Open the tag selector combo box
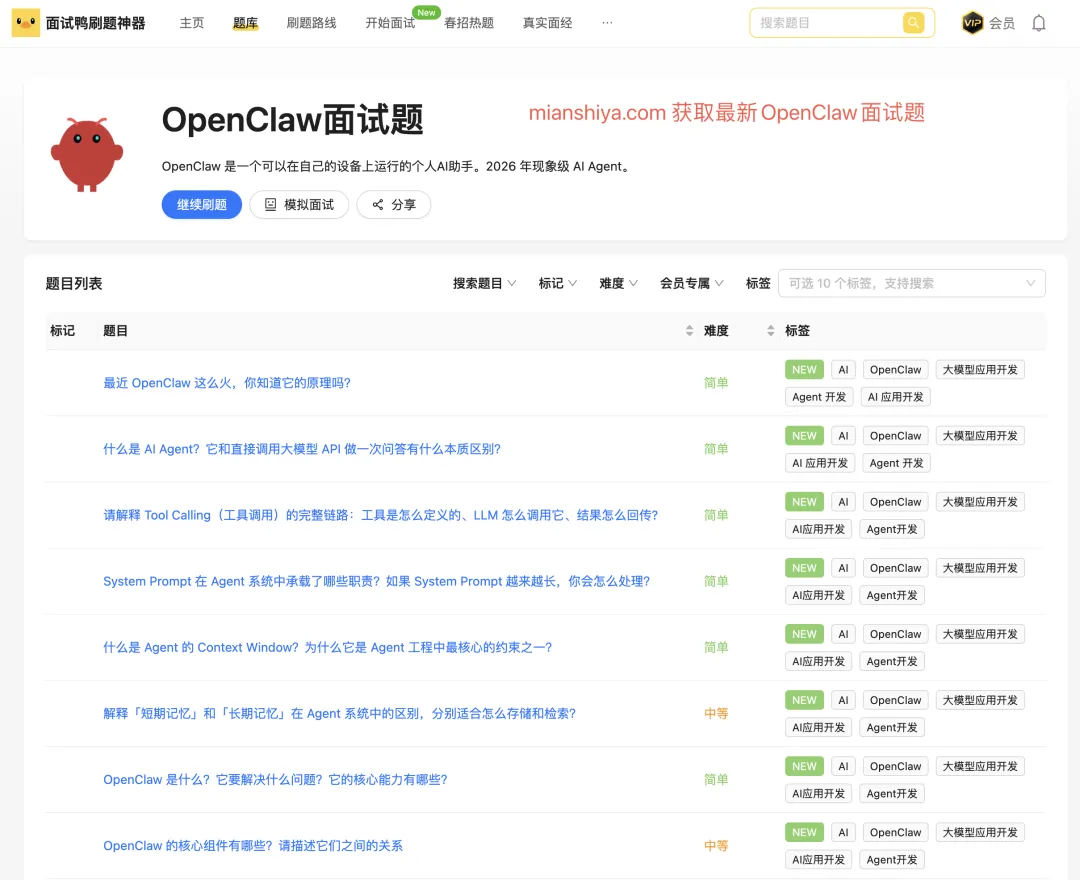 pyautogui.click(x=912, y=283)
